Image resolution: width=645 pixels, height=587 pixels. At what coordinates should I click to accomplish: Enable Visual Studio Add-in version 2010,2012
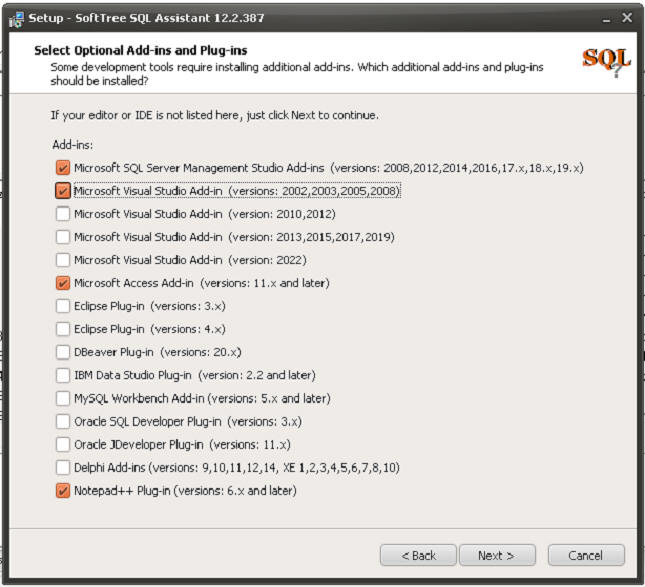point(63,214)
